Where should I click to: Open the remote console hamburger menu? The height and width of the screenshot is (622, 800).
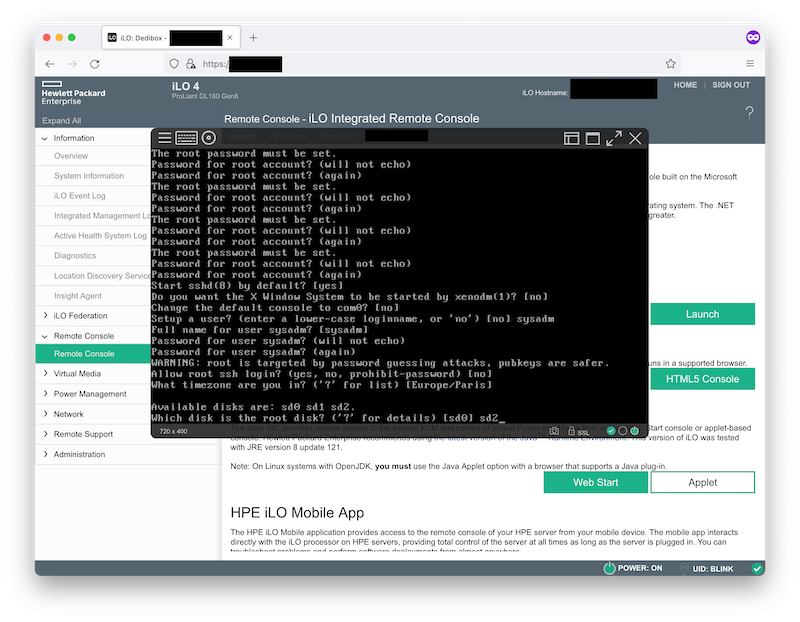(164, 138)
